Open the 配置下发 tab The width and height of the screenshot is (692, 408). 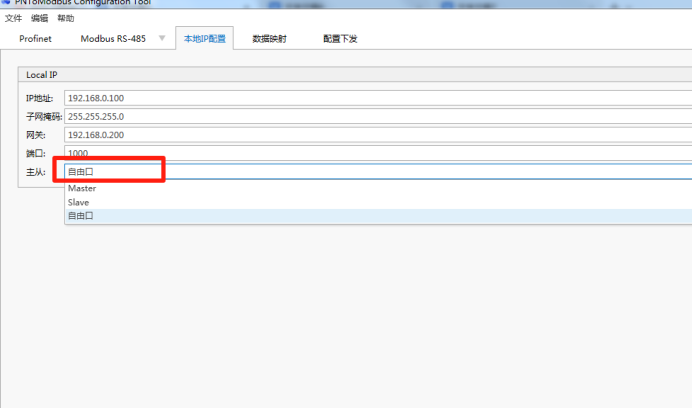point(340,38)
